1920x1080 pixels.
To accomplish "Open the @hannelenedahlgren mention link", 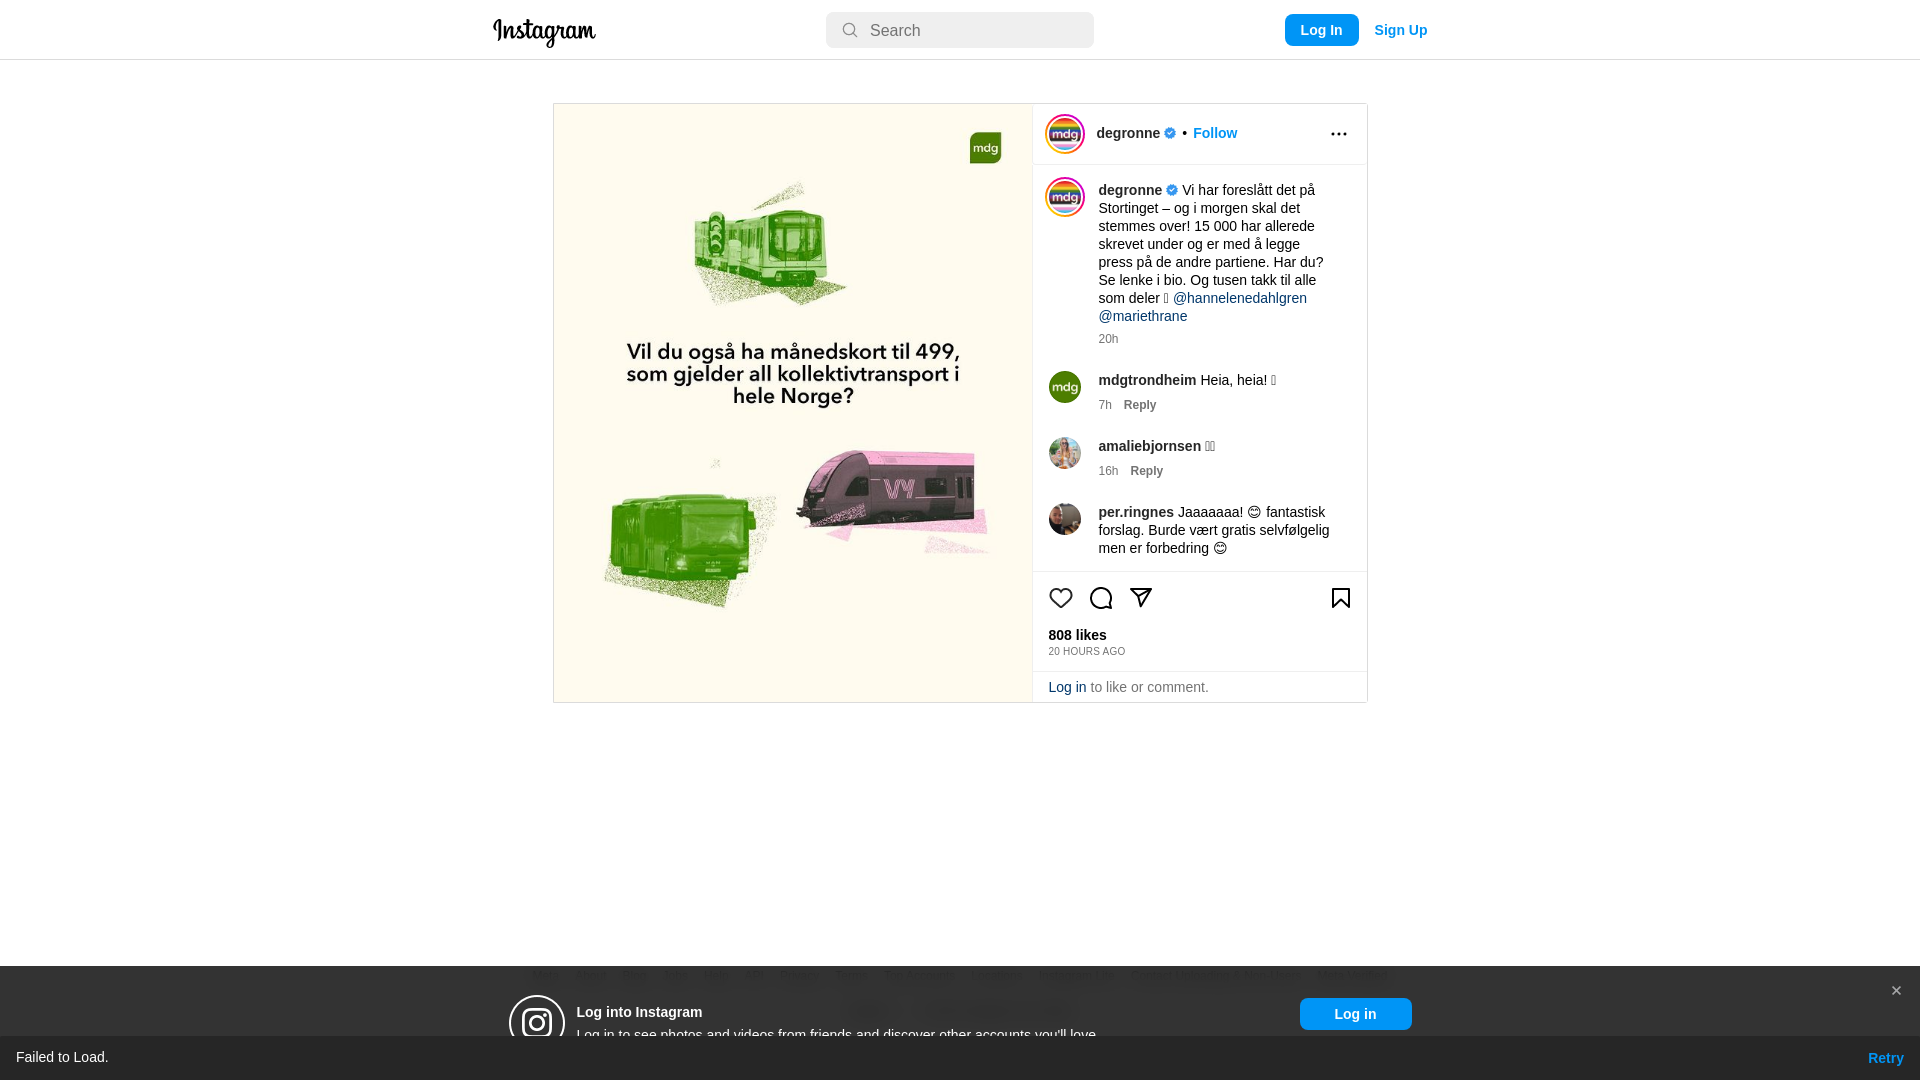I will 1240,298.
